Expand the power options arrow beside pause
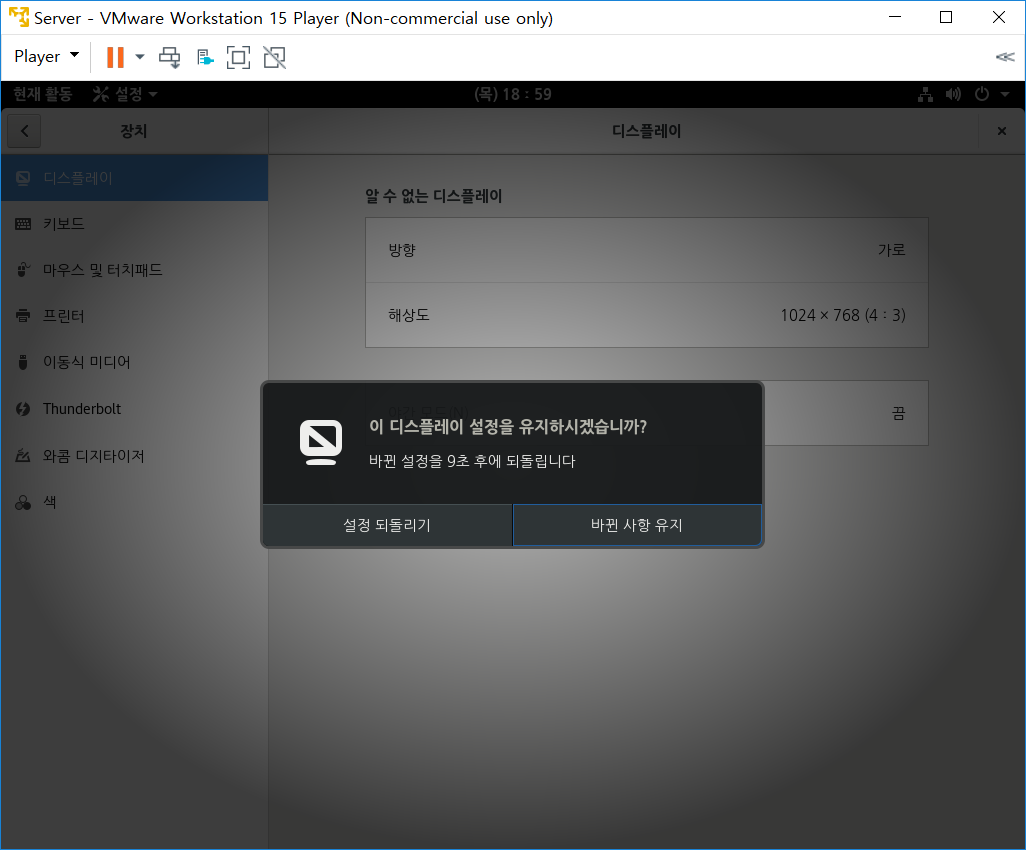The image size is (1026, 850). click(x=139, y=57)
